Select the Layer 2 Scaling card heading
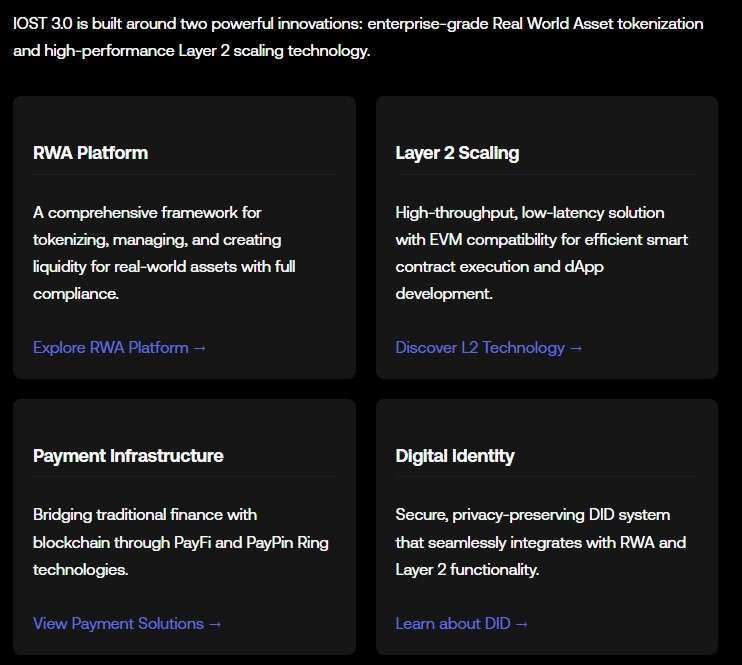Viewport: 742px width, 665px height. pyautogui.click(x=457, y=153)
